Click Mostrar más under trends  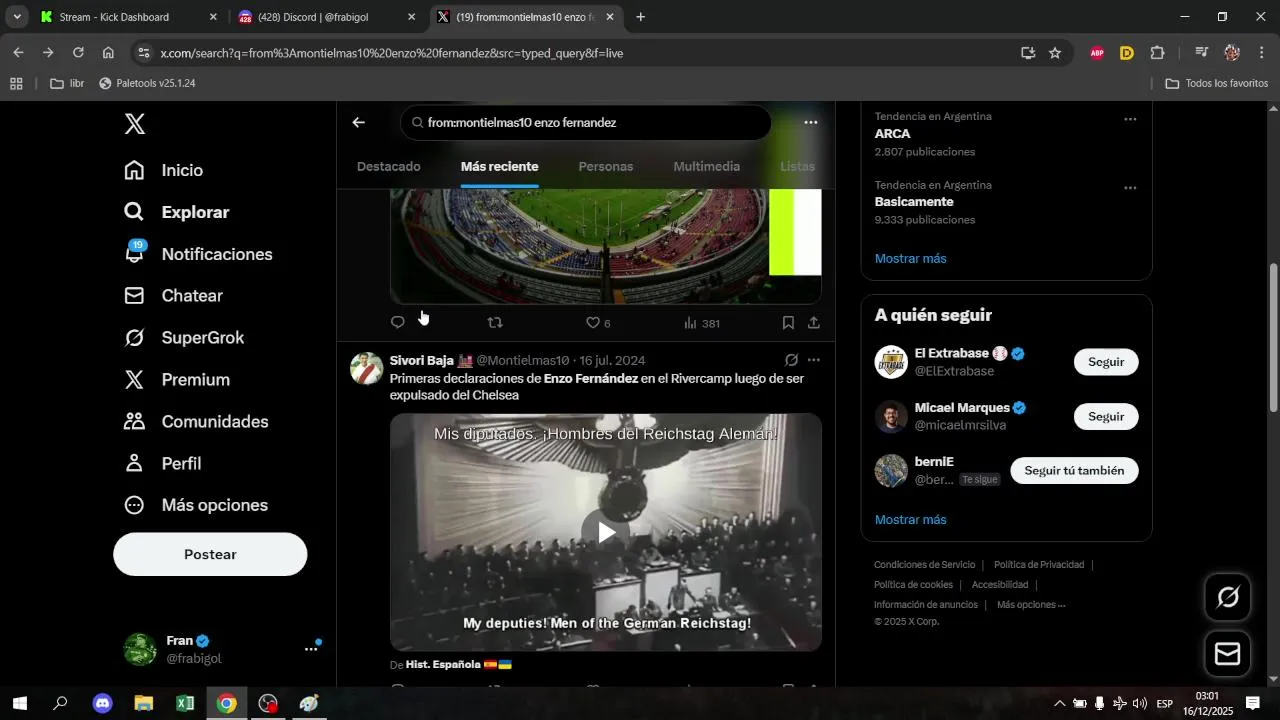tap(911, 258)
